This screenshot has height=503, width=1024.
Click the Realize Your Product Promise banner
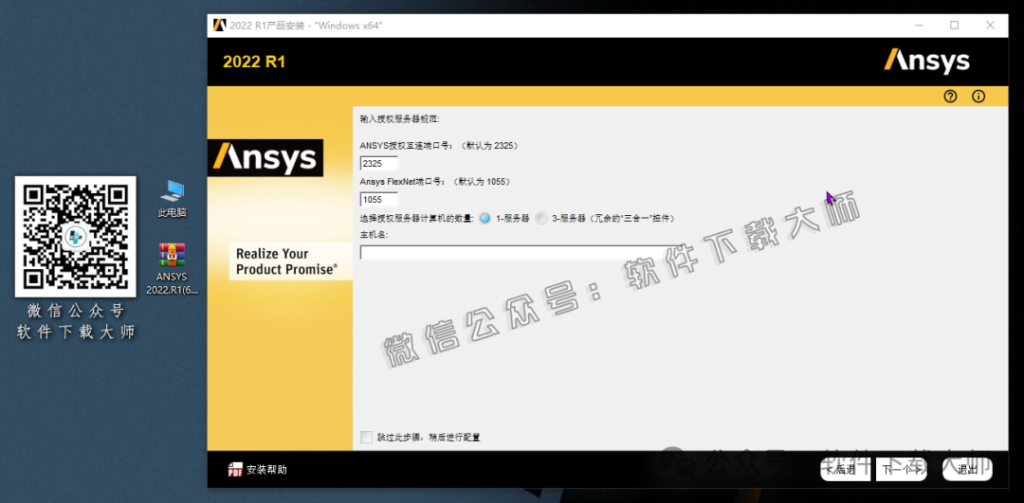290,261
